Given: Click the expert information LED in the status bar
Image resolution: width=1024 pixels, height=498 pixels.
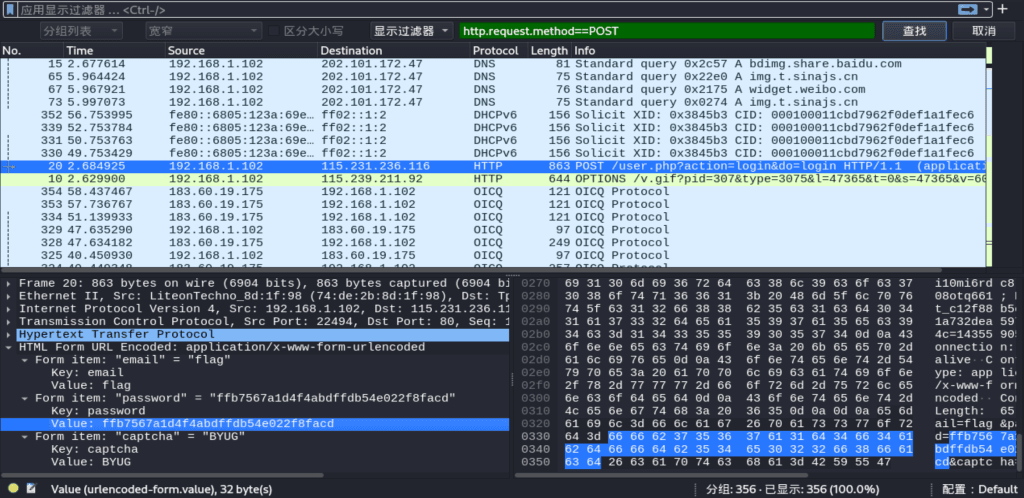Looking at the screenshot, I should coord(11,488).
